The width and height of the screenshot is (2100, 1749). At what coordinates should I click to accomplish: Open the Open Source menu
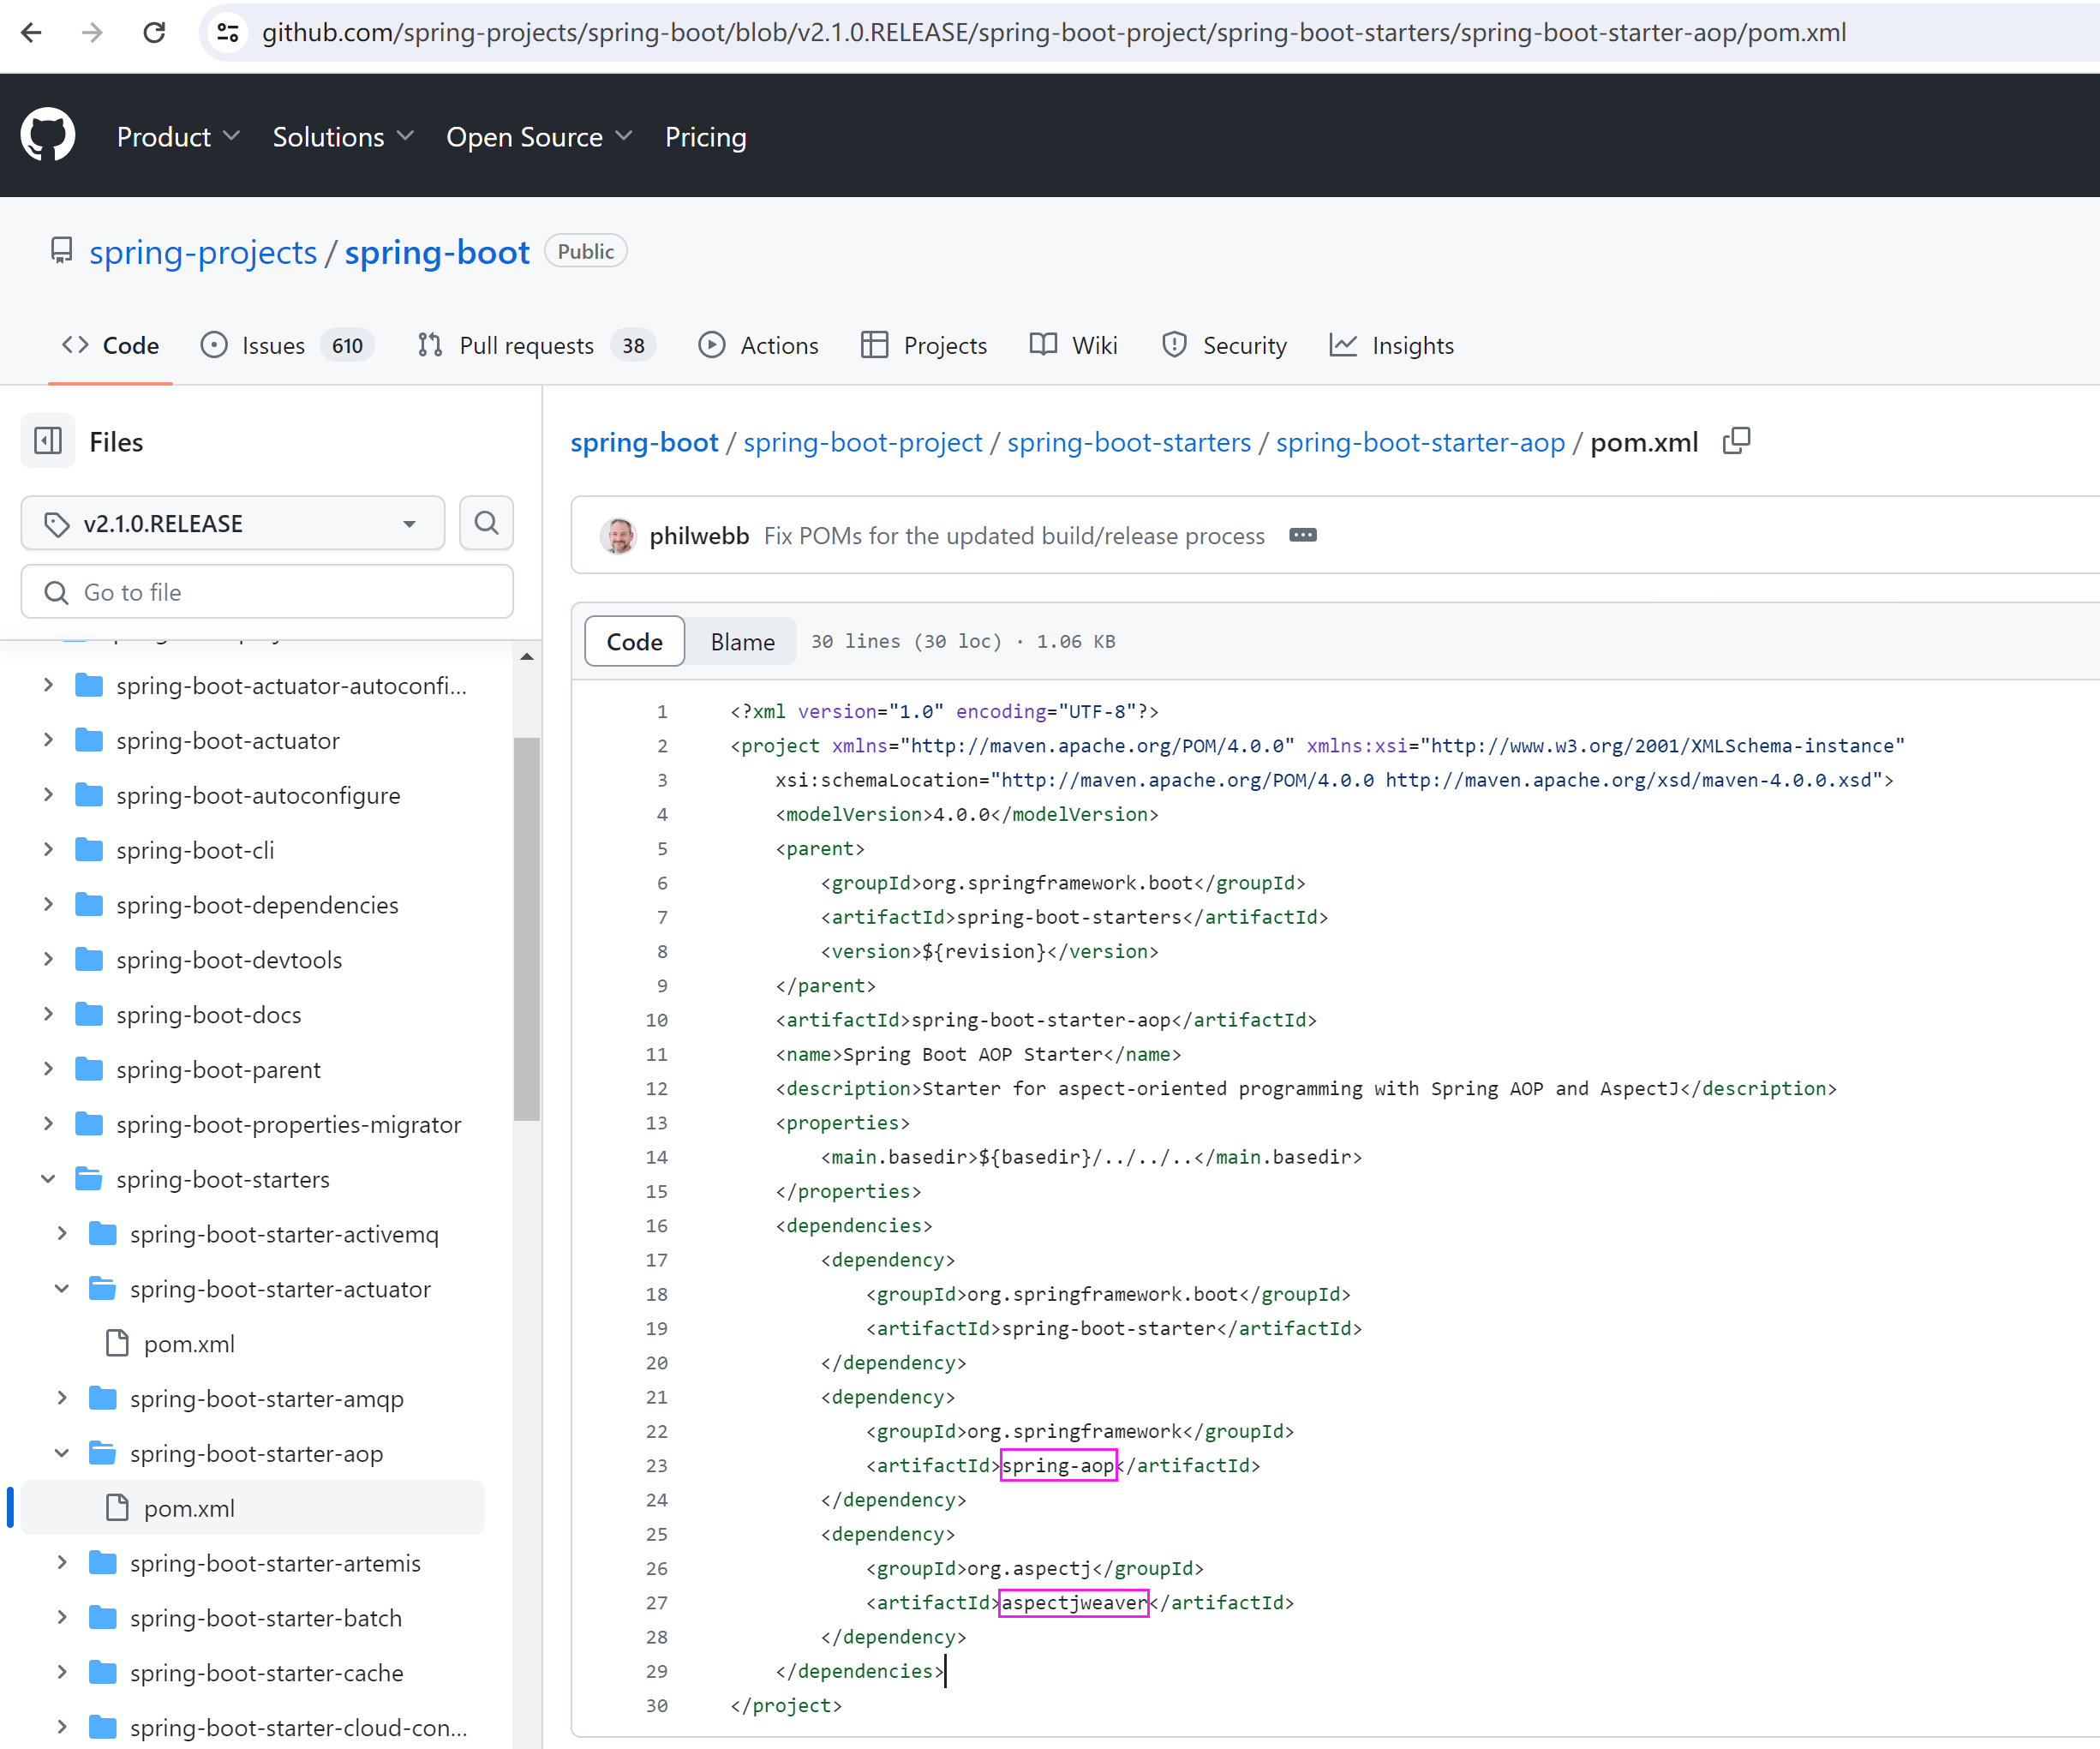point(539,137)
